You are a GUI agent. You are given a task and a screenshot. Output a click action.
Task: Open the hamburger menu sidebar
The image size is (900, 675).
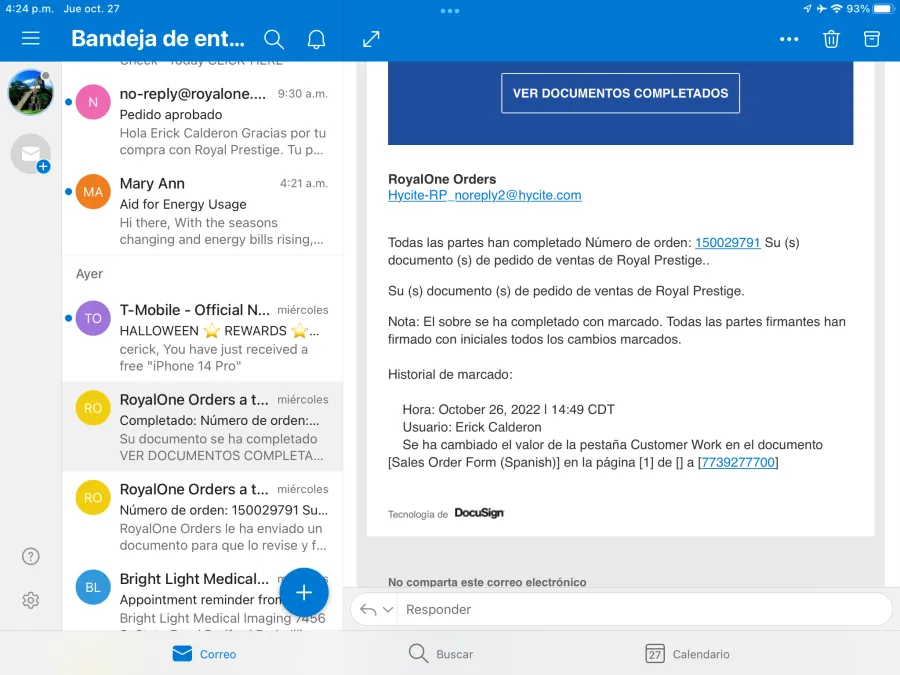point(31,39)
